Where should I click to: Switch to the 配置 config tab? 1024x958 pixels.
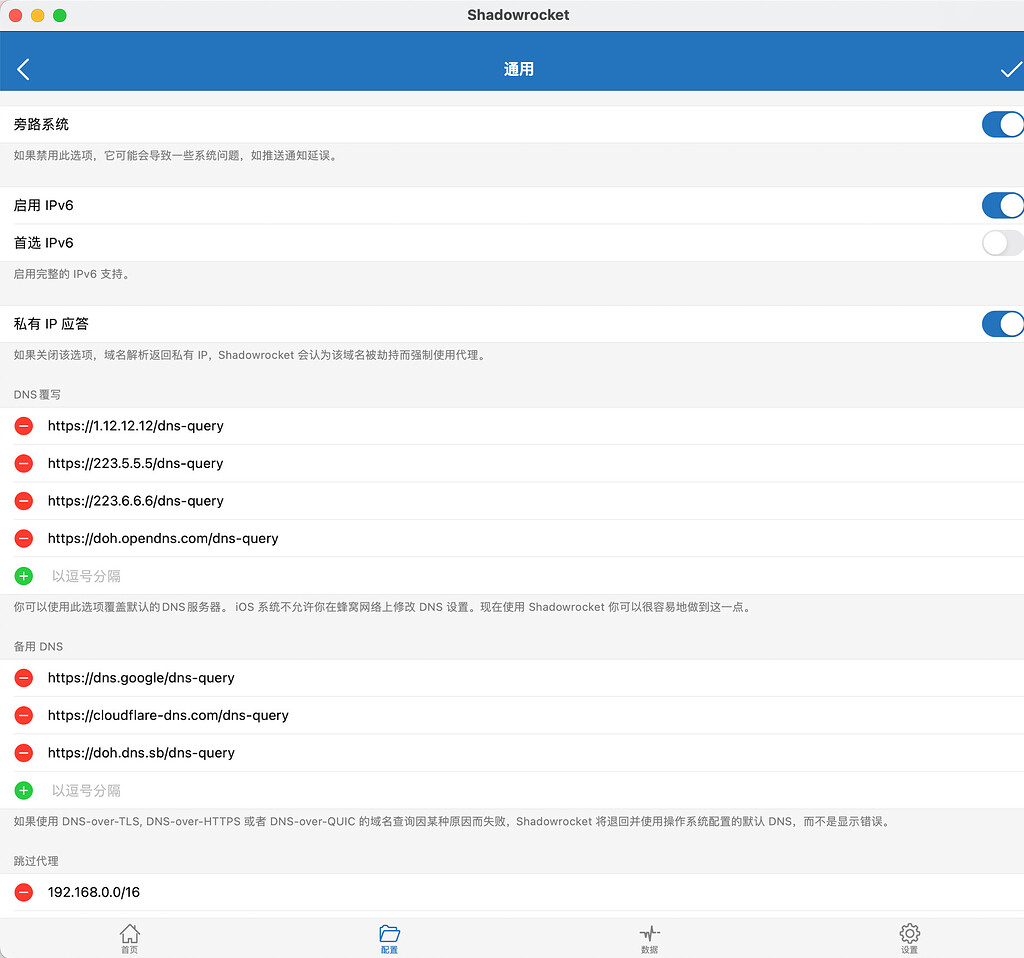[389, 938]
